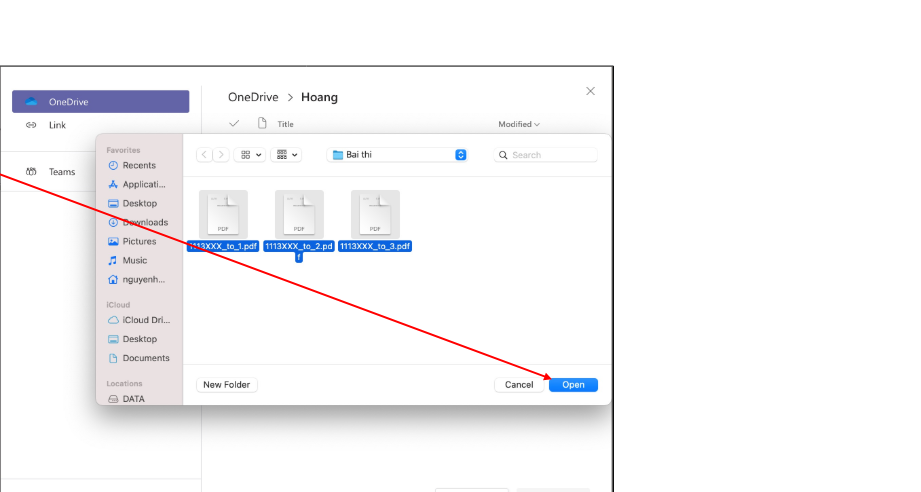
Task: Choose the Link option
Action: (57, 125)
